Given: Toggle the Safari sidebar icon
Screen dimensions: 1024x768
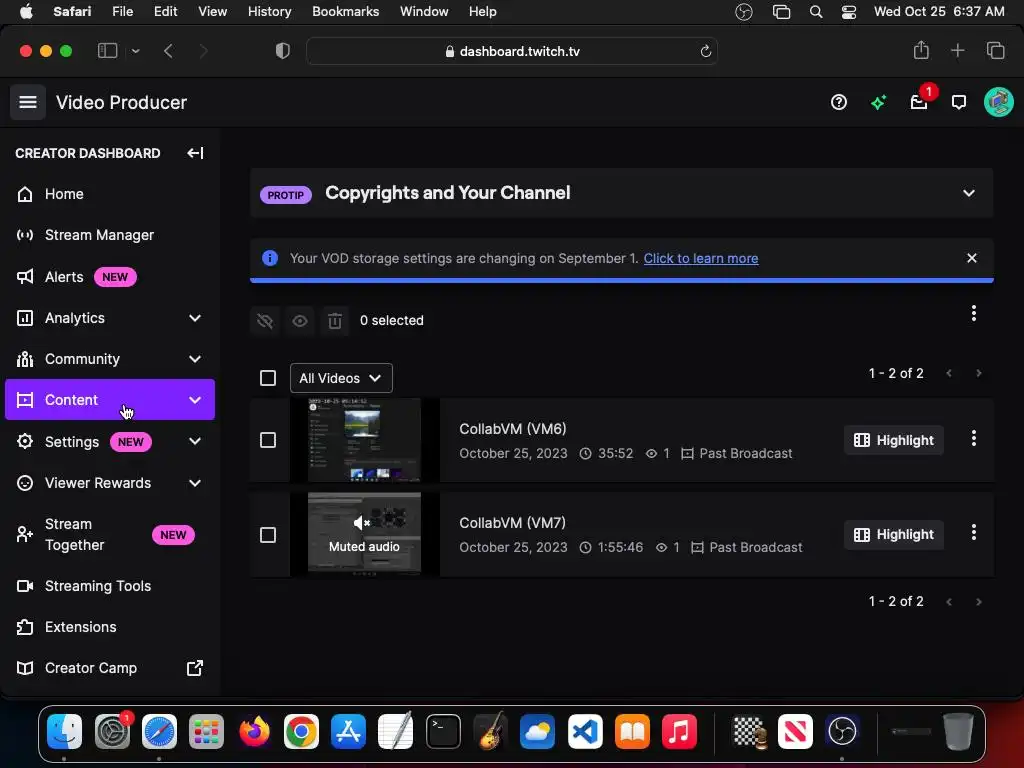Looking at the screenshot, I should click(107, 51).
